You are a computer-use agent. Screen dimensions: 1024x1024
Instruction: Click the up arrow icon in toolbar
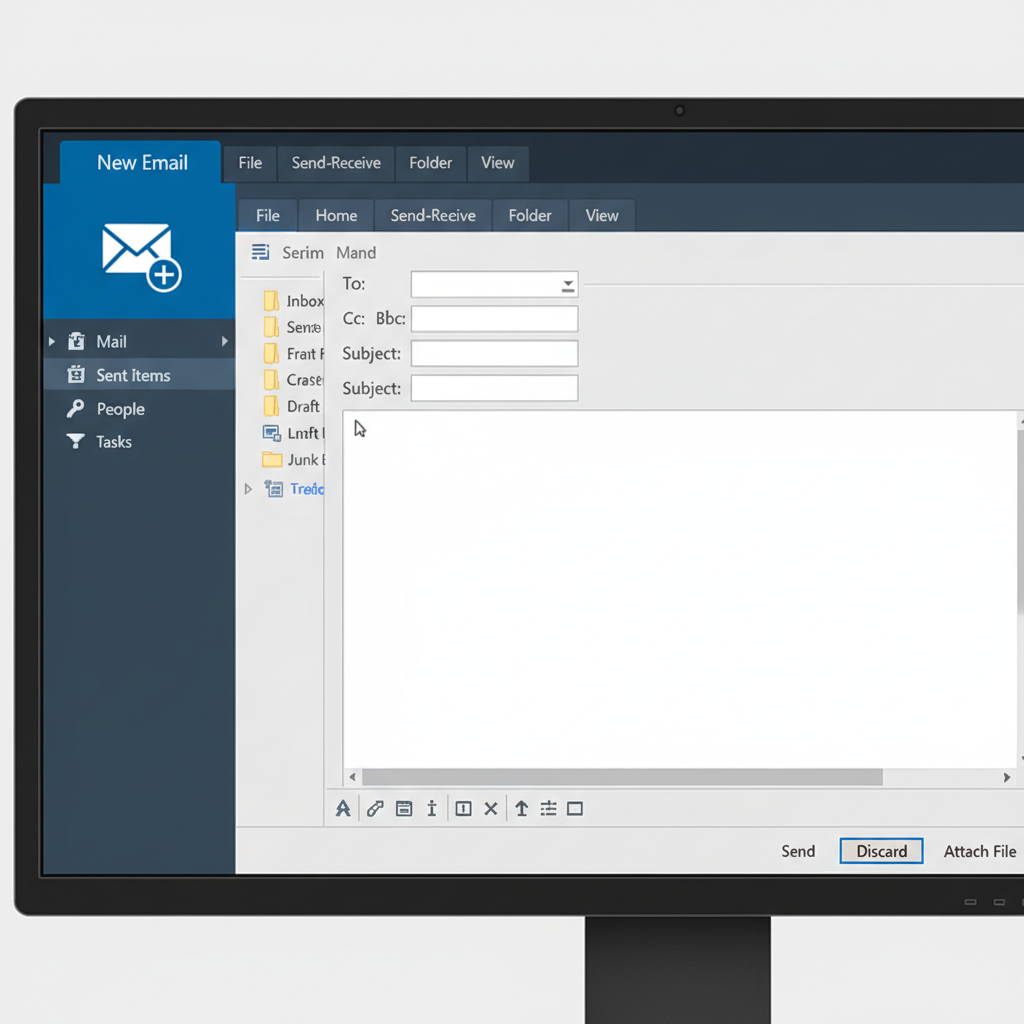(x=521, y=809)
